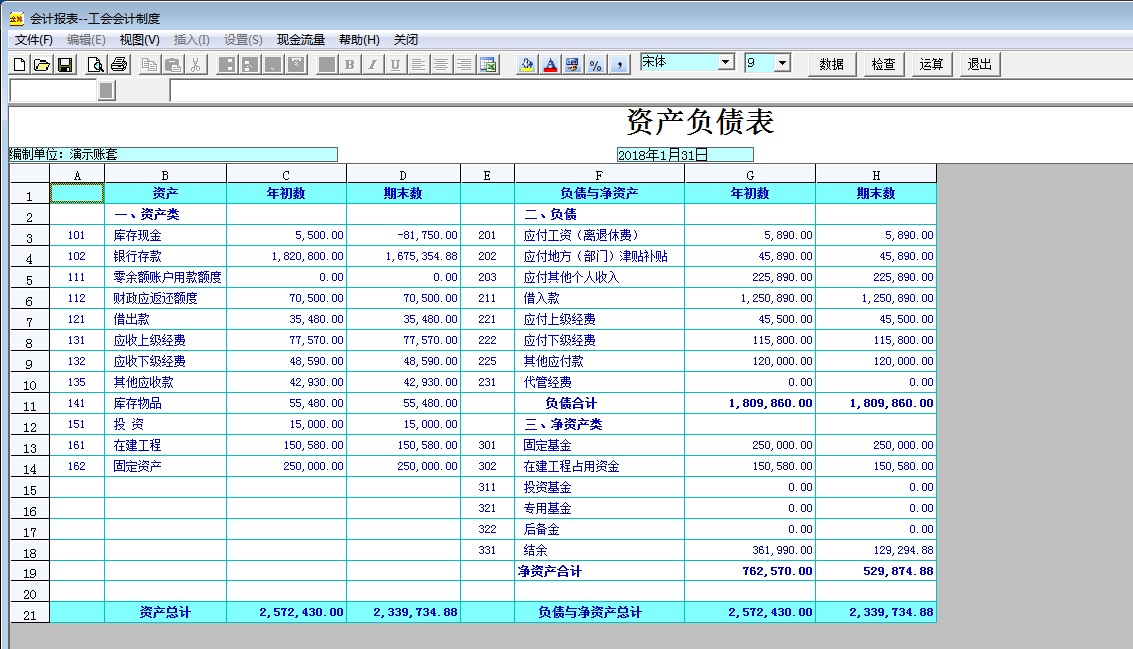
Task: Open the font color A tool
Action: coord(551,64)
